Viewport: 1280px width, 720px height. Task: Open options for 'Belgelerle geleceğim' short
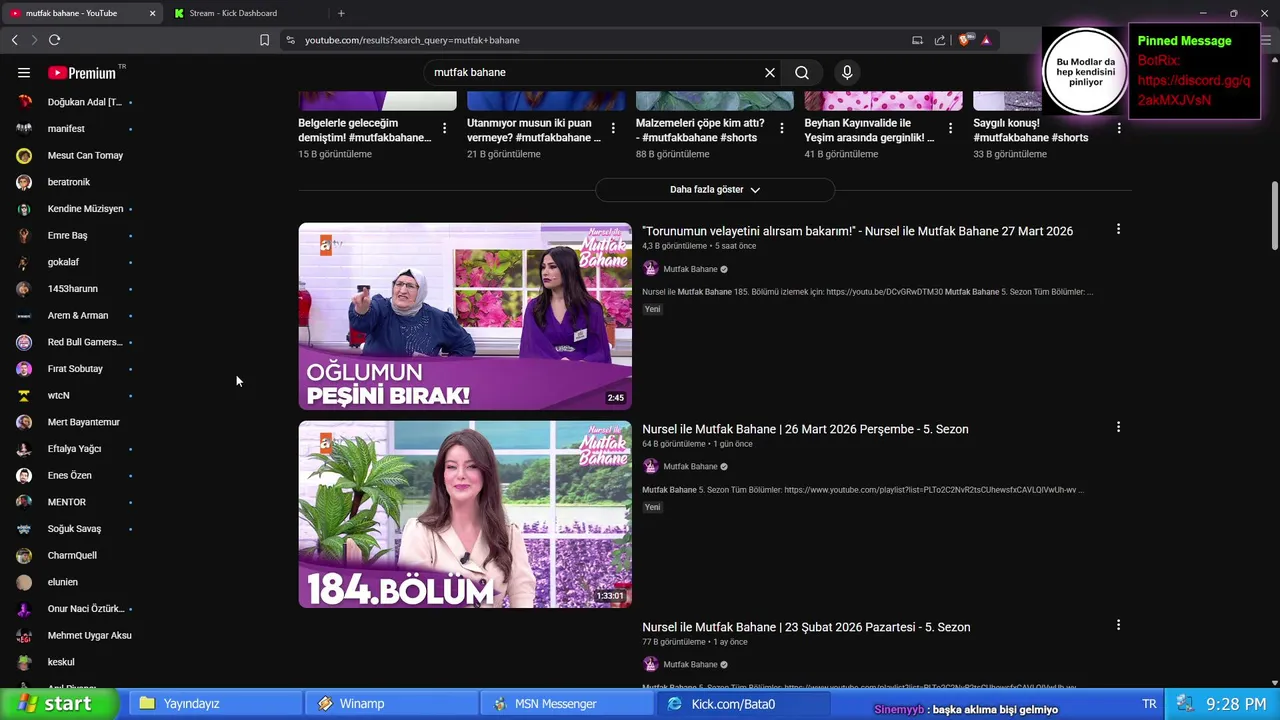click(x=444, y=128)
